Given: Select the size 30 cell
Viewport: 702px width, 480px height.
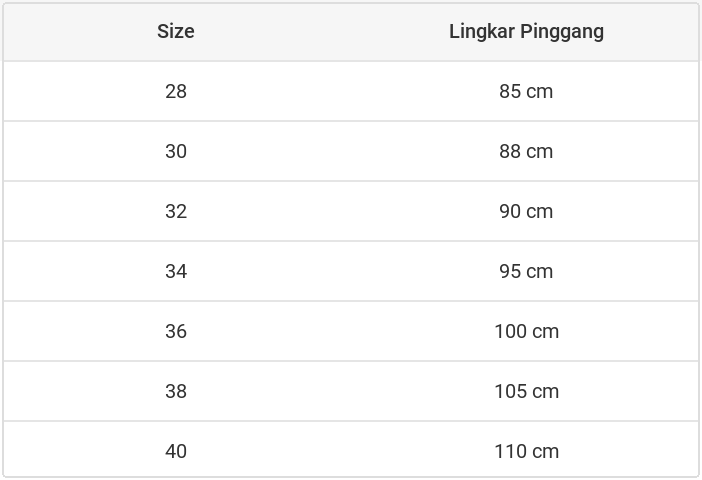Looking at the screenshot, I should [x=176, y=151].
